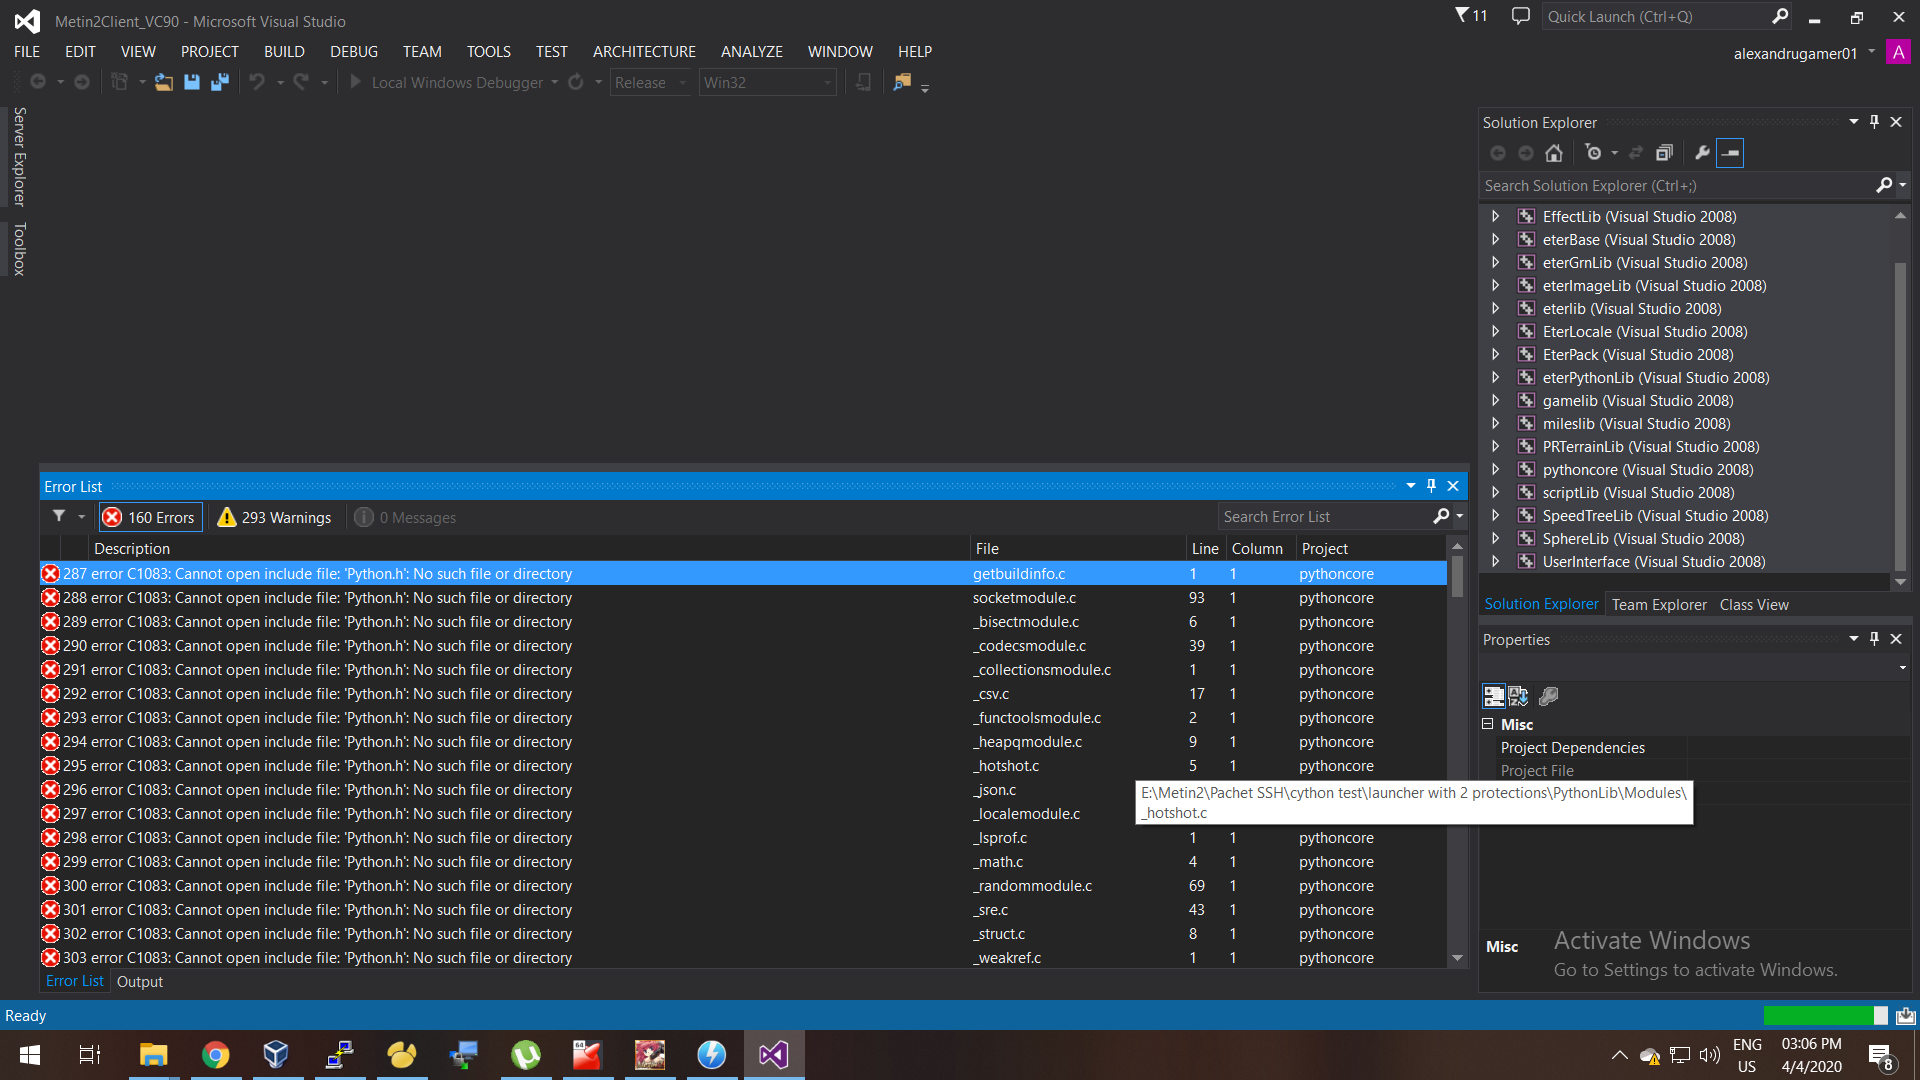Click the Redo toolbar icon
This screenshot has width=1920, height=1080.
[301, 82]
